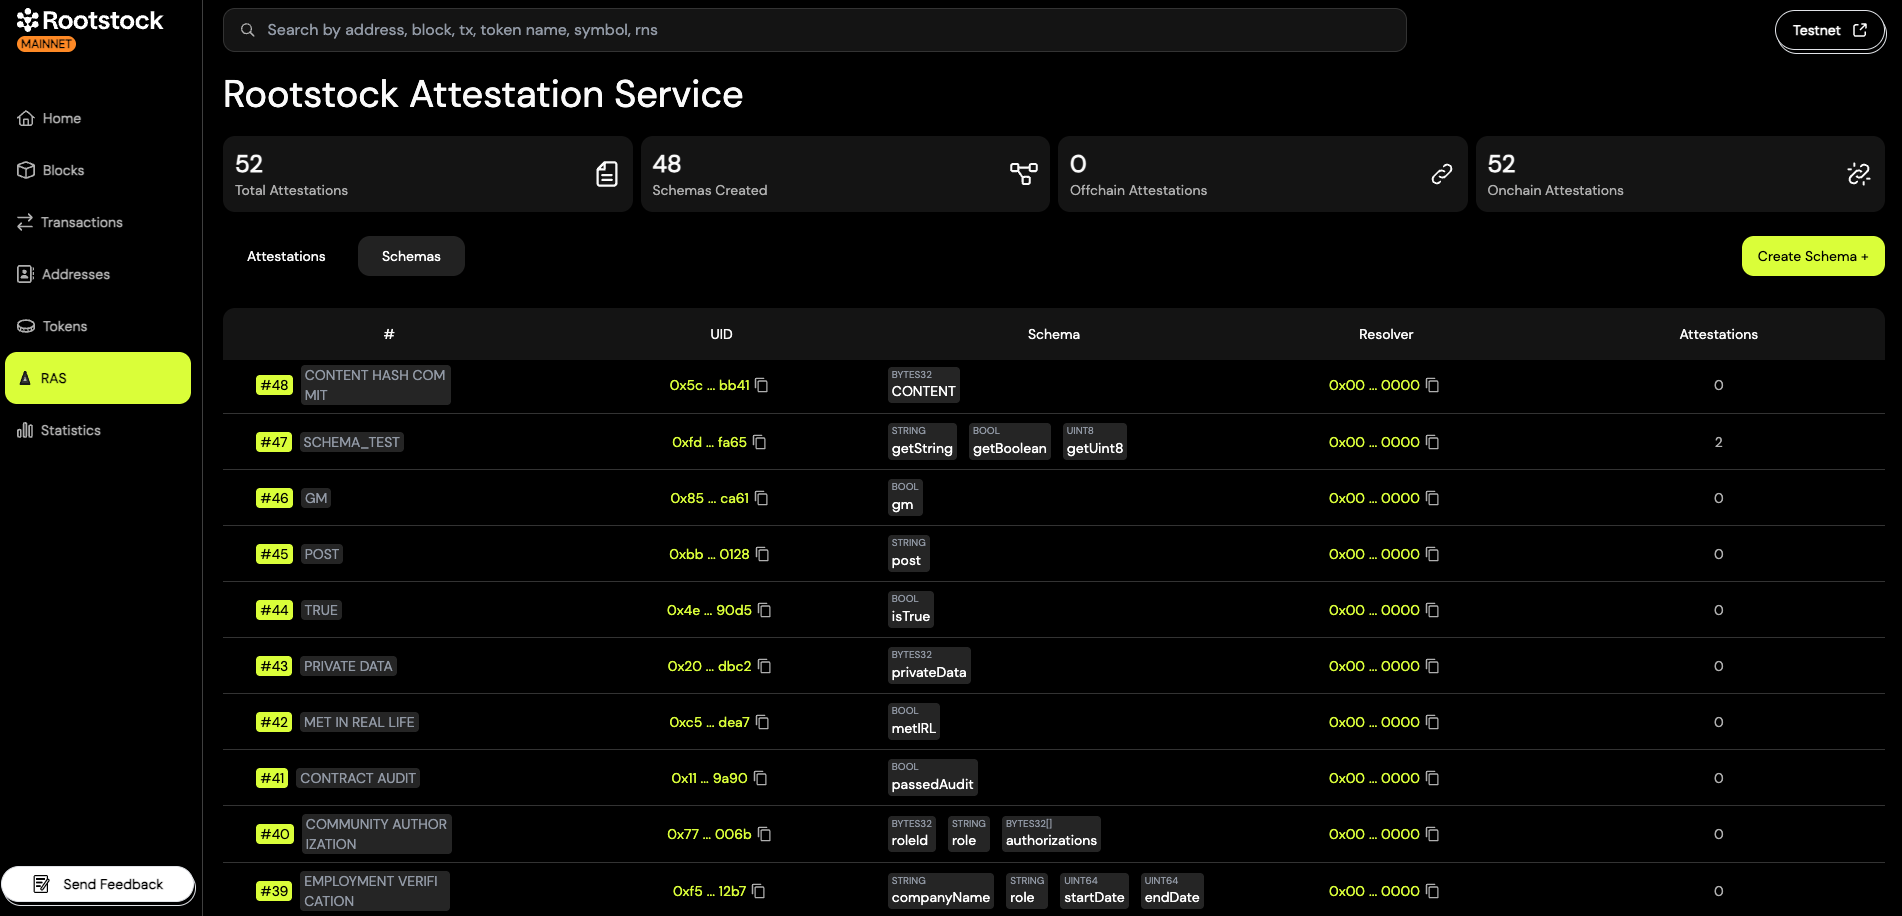The height and width of the screenshot is (916, 1902).
Task: Click the Rootstock logo
Action: (90, 22)
